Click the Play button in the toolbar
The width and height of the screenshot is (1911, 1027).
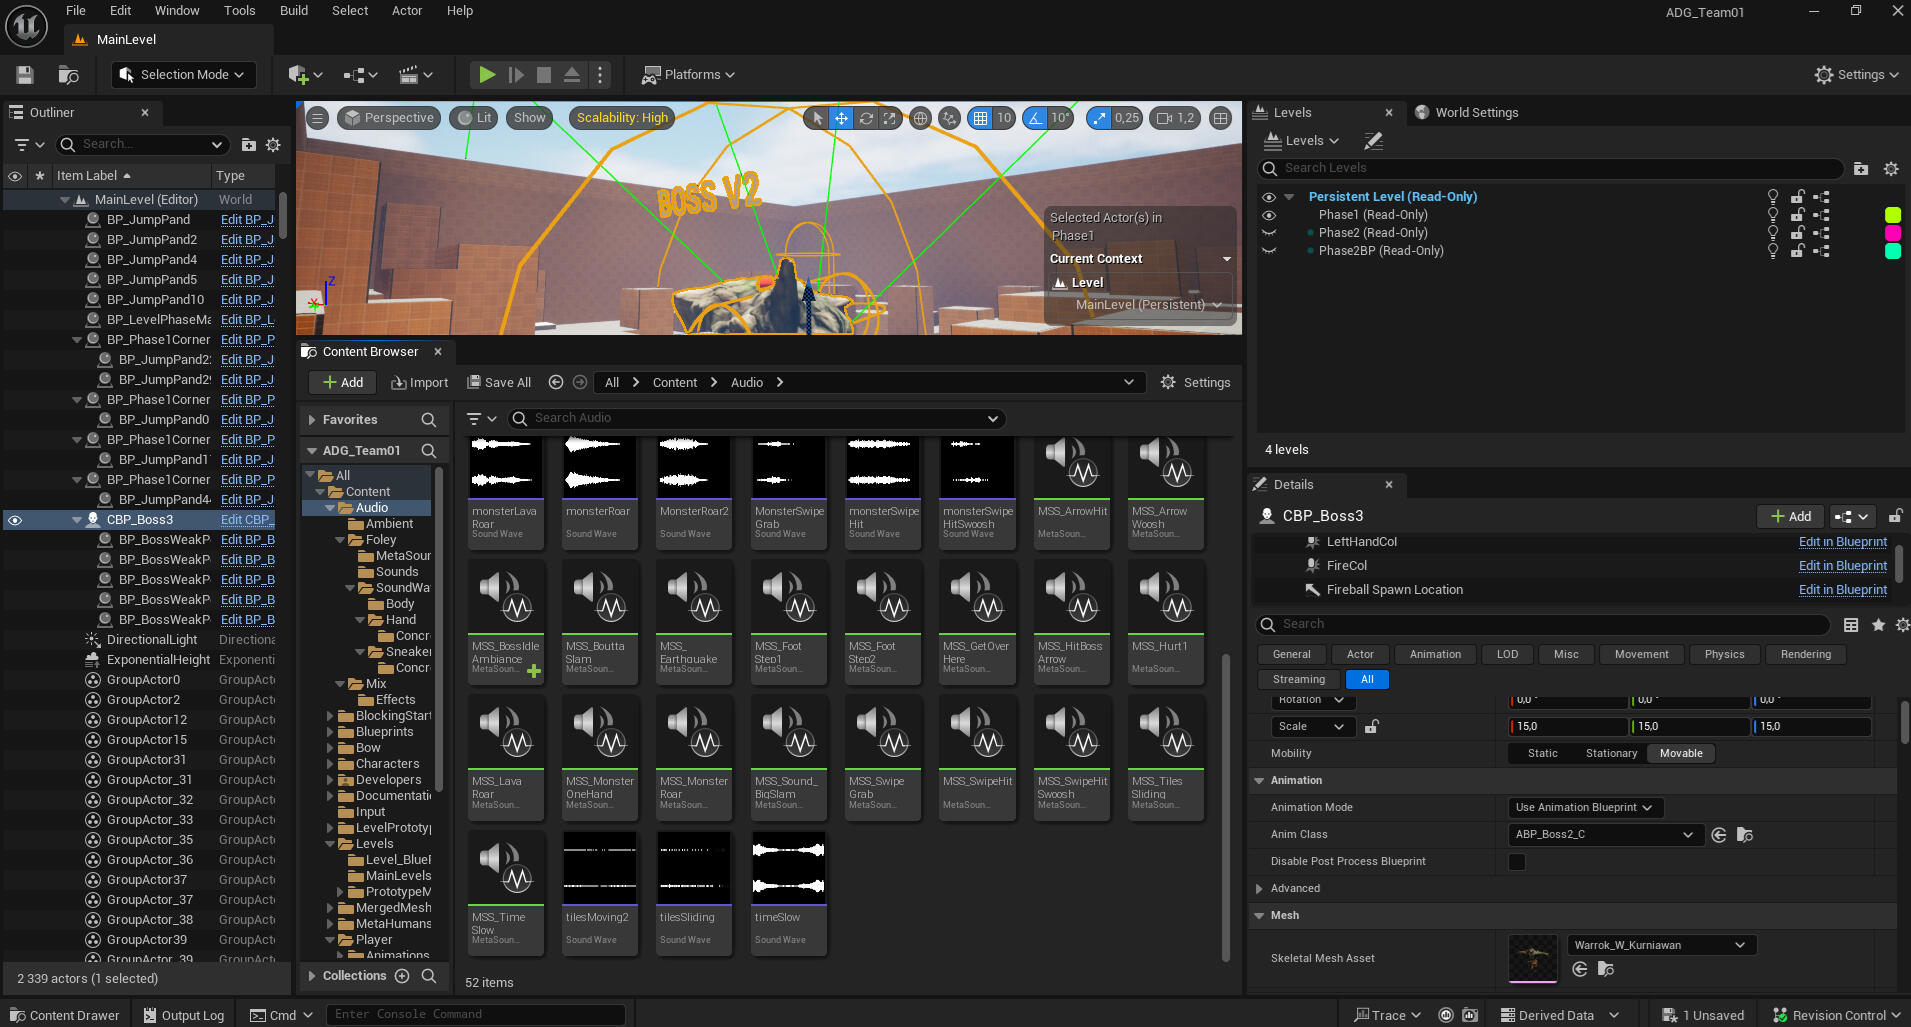coord(486,75)
